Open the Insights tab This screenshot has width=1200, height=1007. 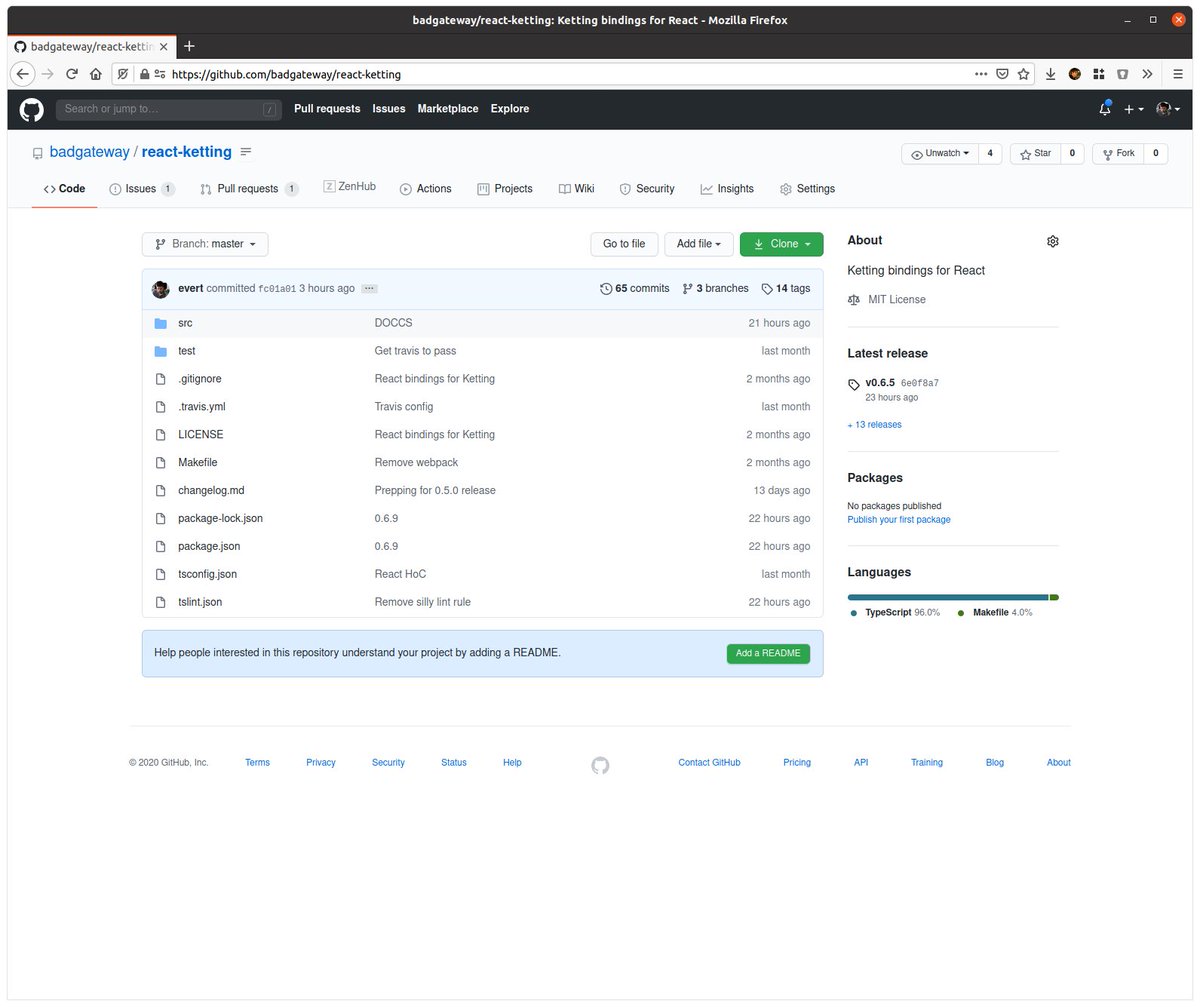point(727,189)
